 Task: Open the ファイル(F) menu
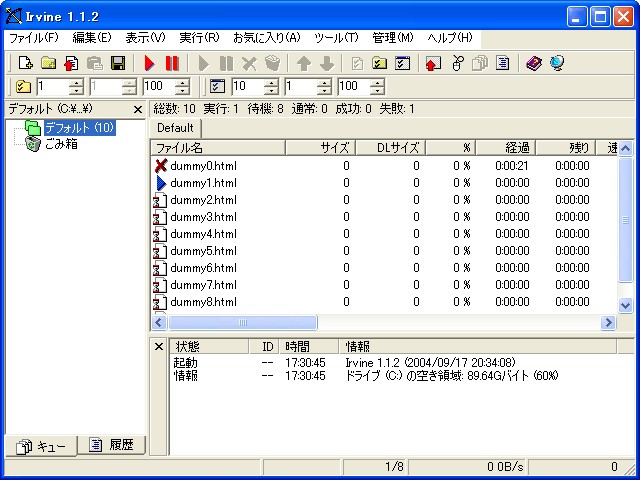[x=34, y=38]
